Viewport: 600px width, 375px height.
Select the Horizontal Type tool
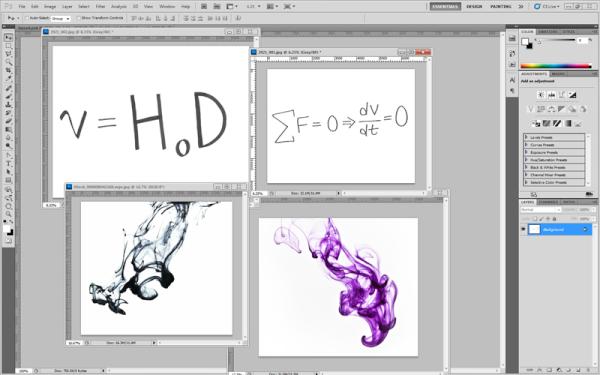click(x=8, y=164)
